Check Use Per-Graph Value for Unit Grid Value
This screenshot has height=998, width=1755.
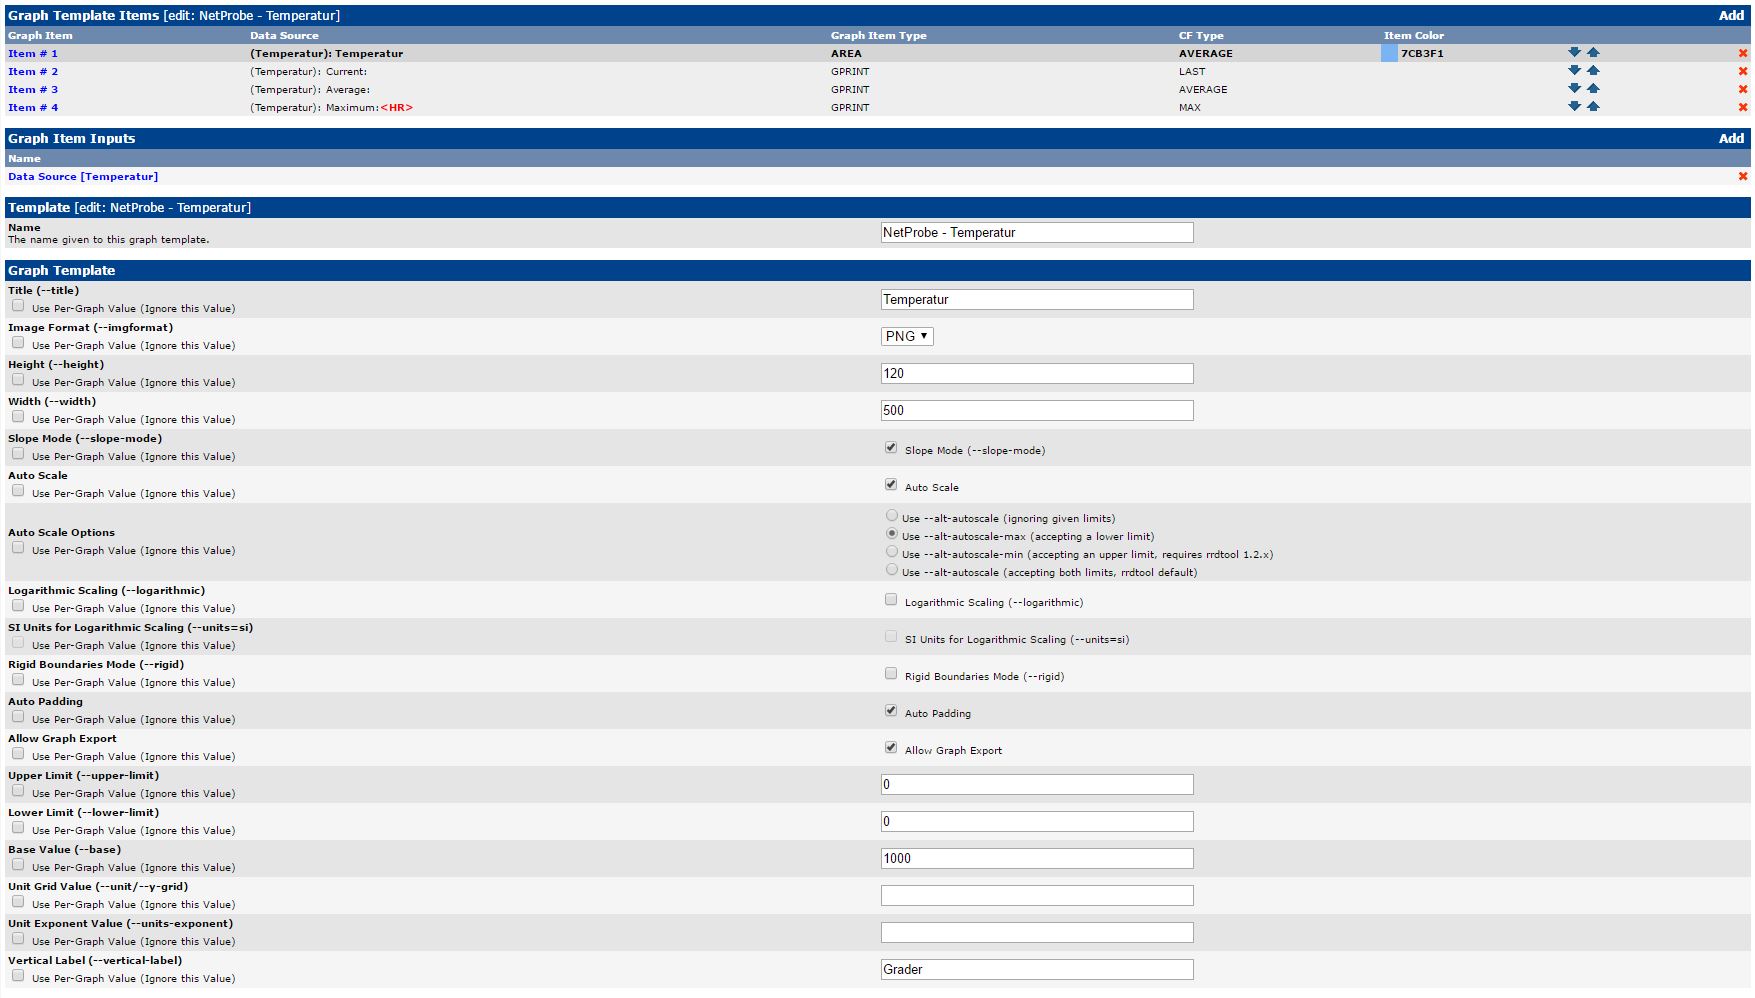click(18, 902)
